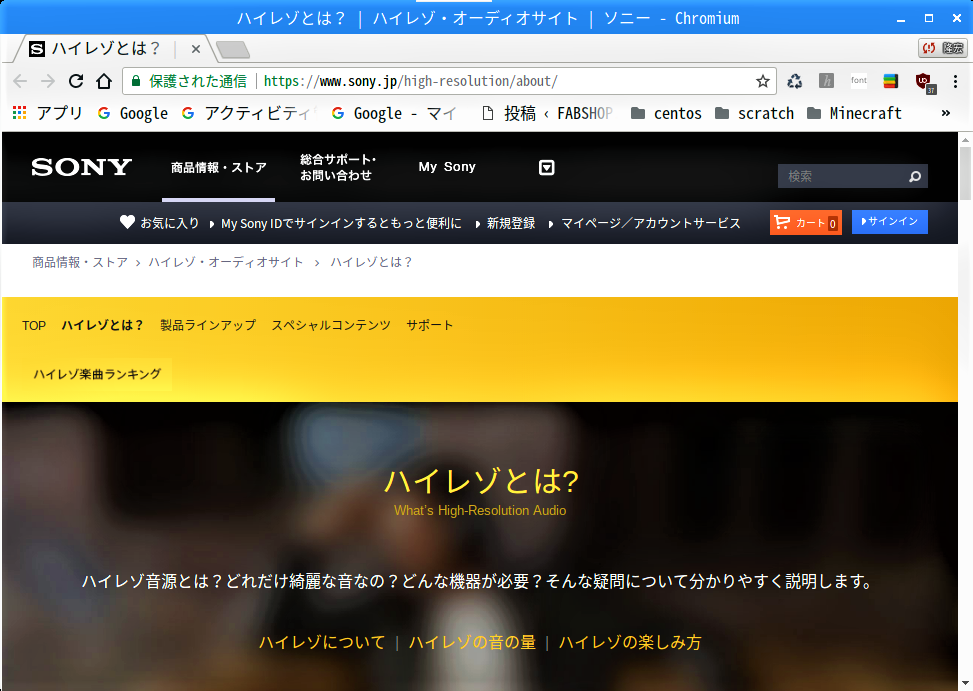The image size is (973, 691).
Task: Go to the TOP tab in yellow bar
Action: [34, 325]
